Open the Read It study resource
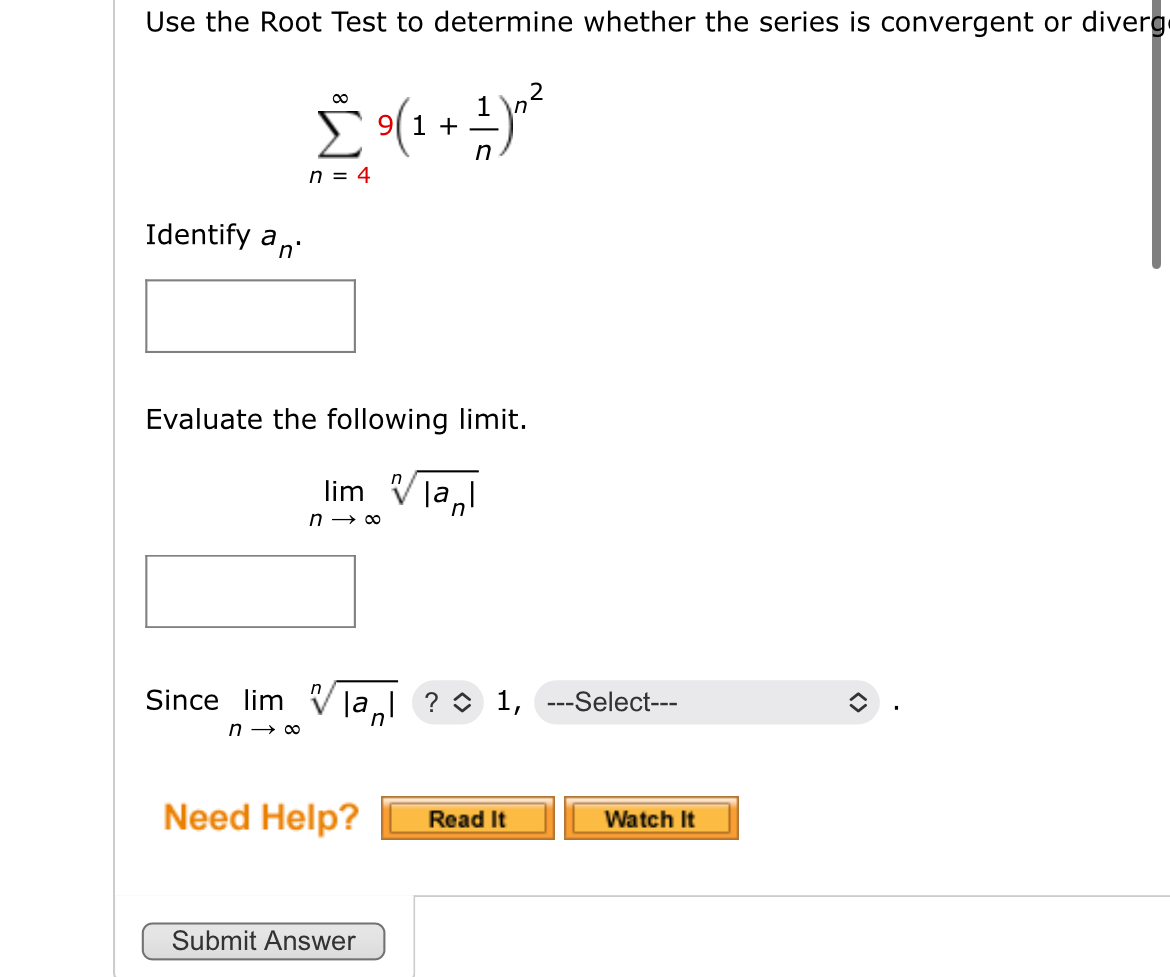 pos(467,817)
